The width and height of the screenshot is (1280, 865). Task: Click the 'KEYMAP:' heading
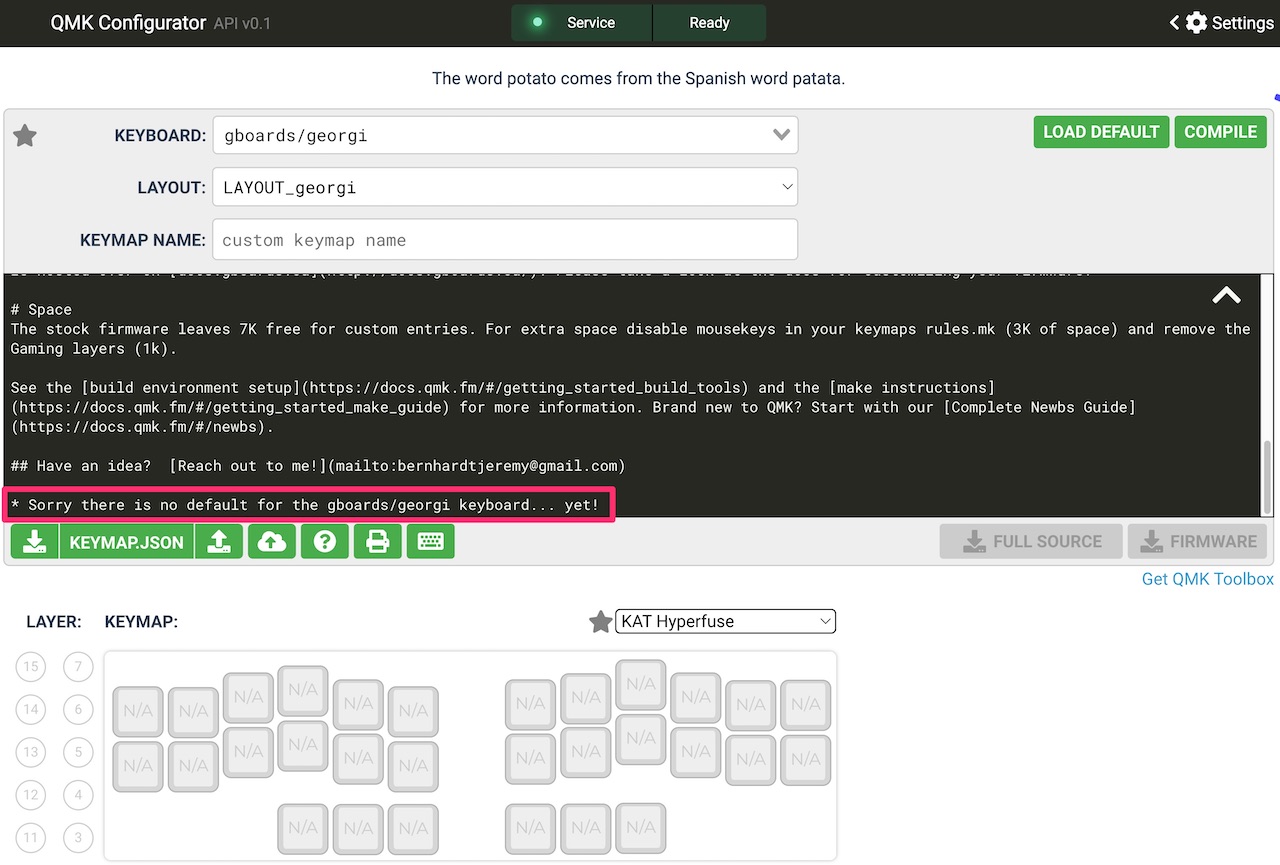click(141, 621)
